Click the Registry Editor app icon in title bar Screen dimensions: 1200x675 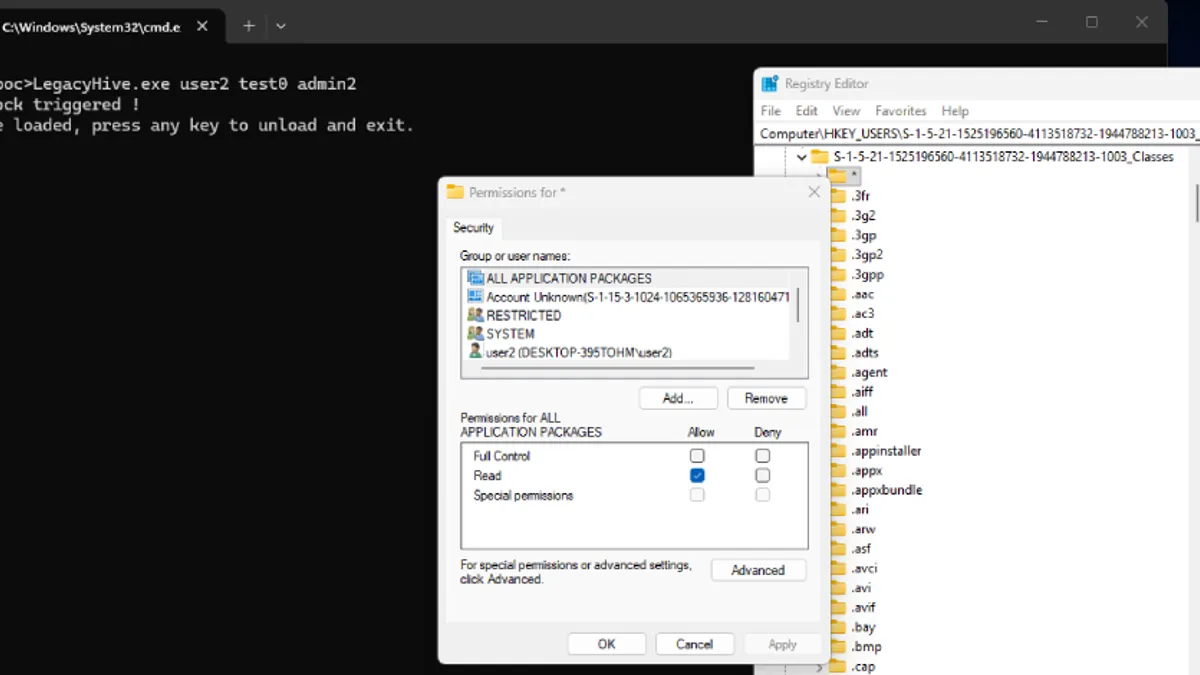(769, 84)
